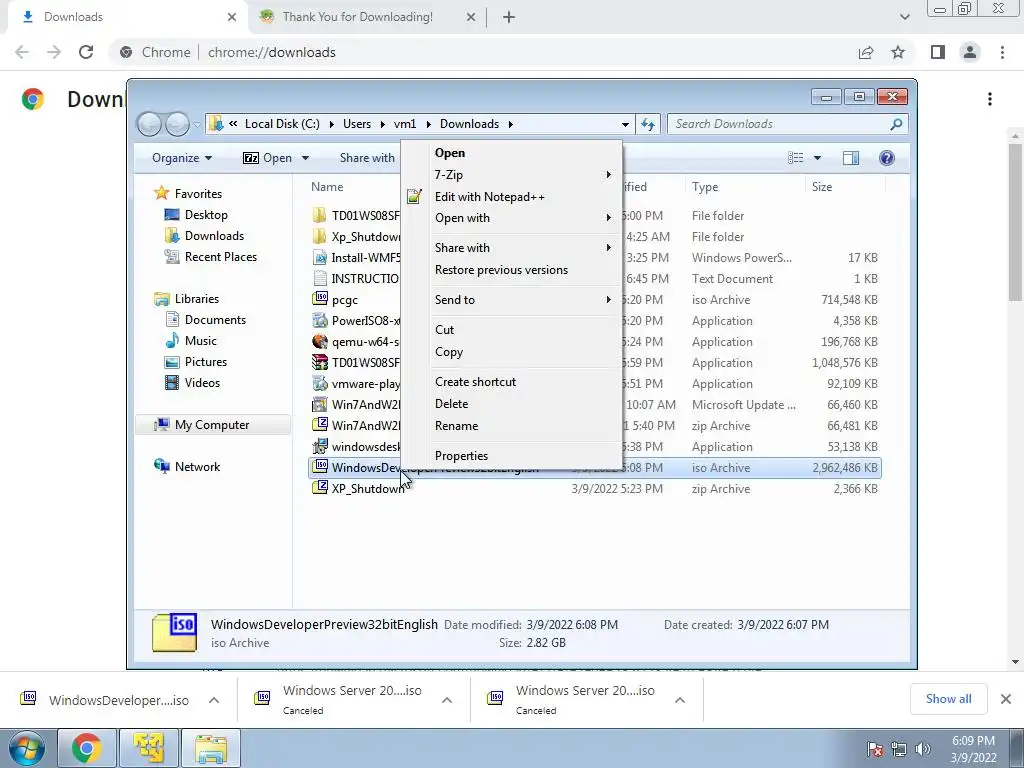This screenshot has width=1024, height=768.
Task: Toggle the preview pane icon
Action: (x=850, y=158)
